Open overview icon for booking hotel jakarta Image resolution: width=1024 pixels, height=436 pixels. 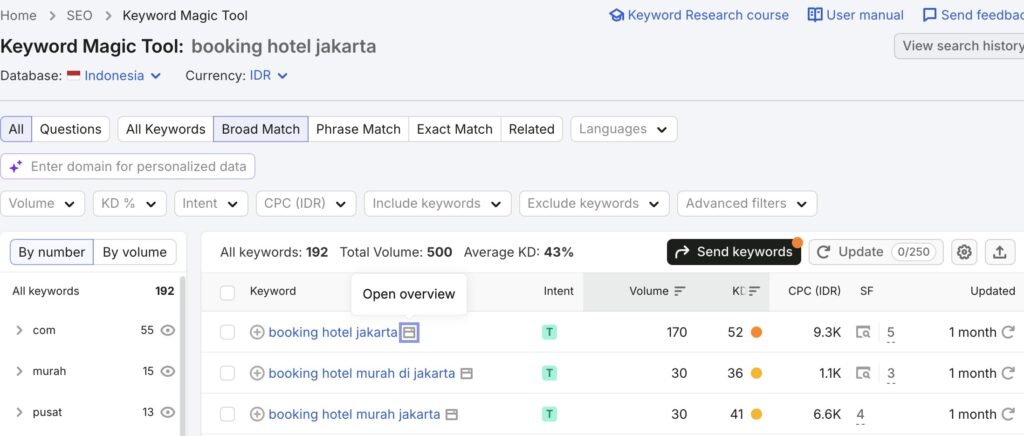point(409,332)
